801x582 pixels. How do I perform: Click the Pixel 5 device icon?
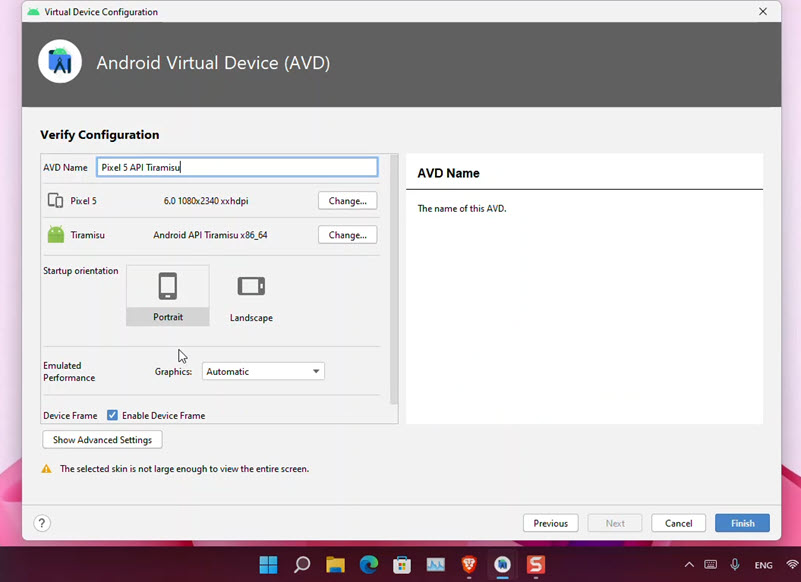pos(55,200)
